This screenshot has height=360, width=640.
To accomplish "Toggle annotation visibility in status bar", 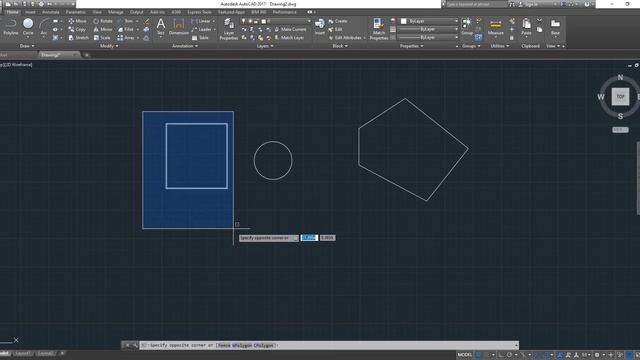I will click(x=560, y=355).
